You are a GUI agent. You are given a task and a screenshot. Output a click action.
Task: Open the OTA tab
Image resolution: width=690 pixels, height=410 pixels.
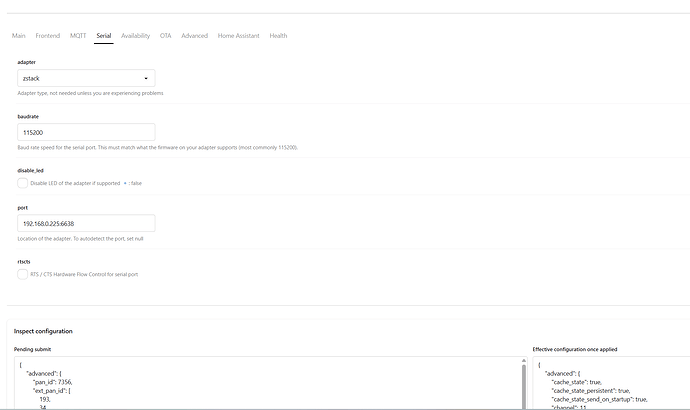click(x=165, y=36)
